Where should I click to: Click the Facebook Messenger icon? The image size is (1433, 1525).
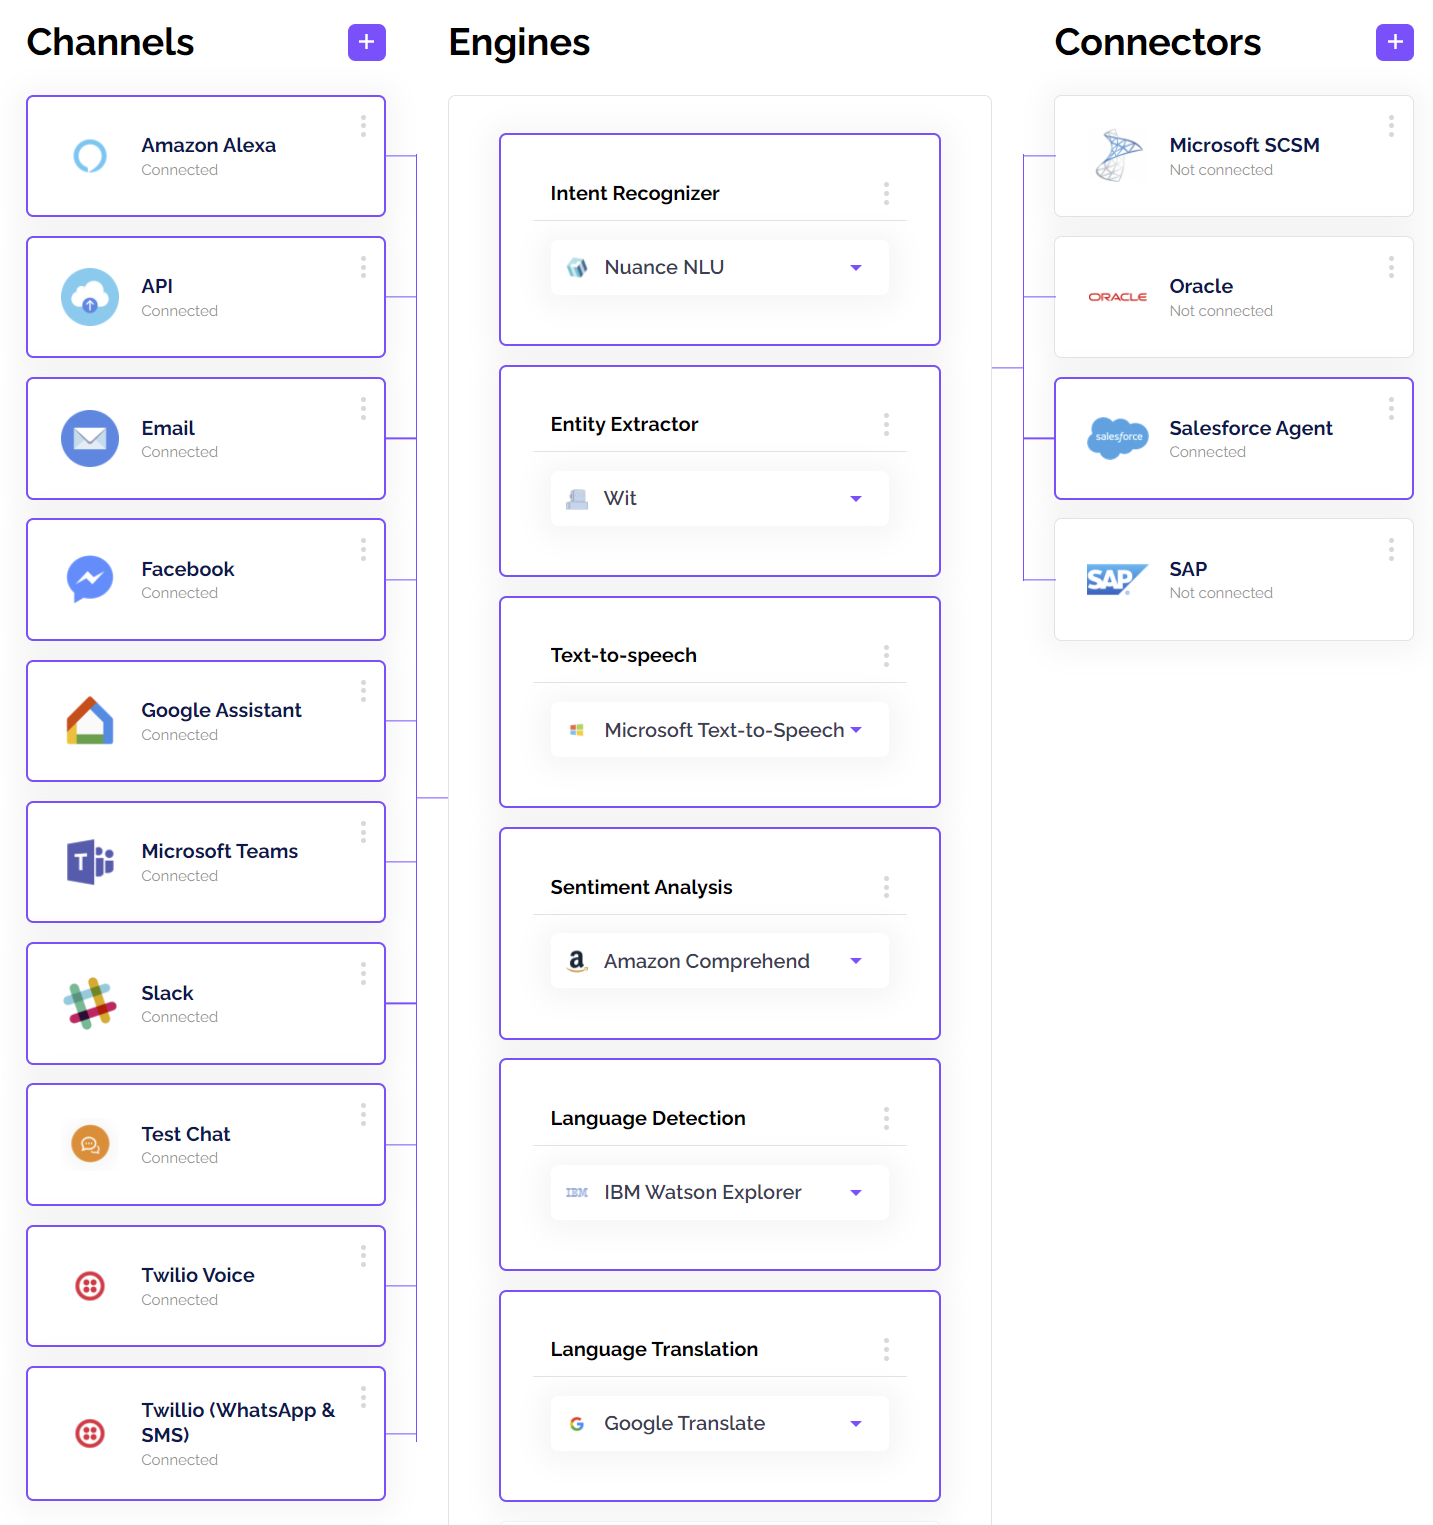[x=90, y=579]
